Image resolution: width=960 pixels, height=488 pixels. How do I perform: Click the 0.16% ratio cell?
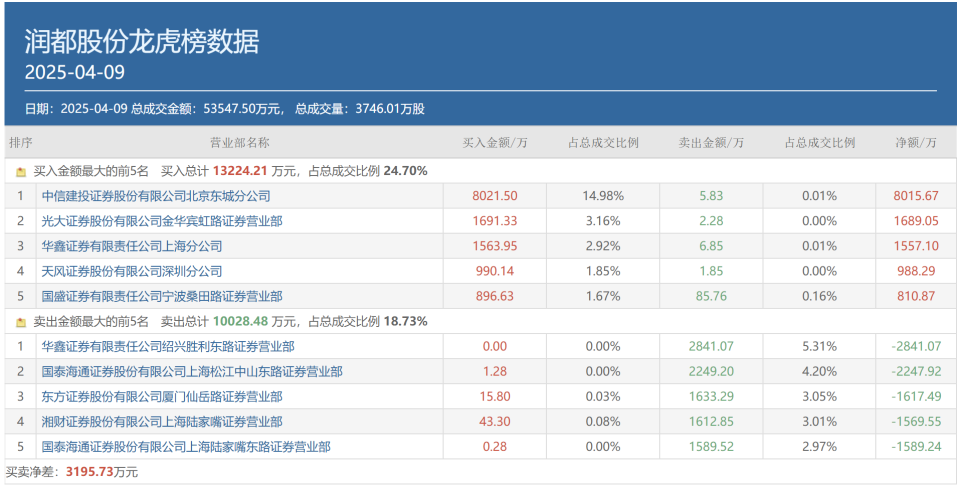coord(819,296)
